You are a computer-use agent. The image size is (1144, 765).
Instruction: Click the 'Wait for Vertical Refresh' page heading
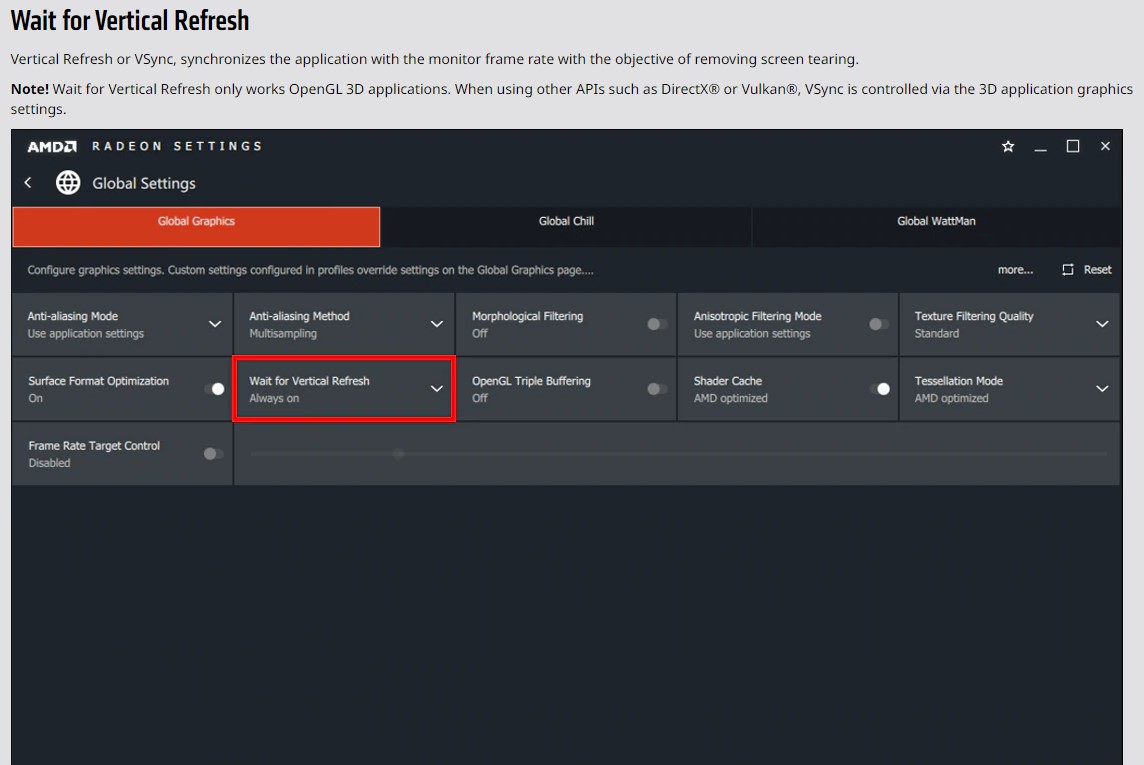[130, 20]
